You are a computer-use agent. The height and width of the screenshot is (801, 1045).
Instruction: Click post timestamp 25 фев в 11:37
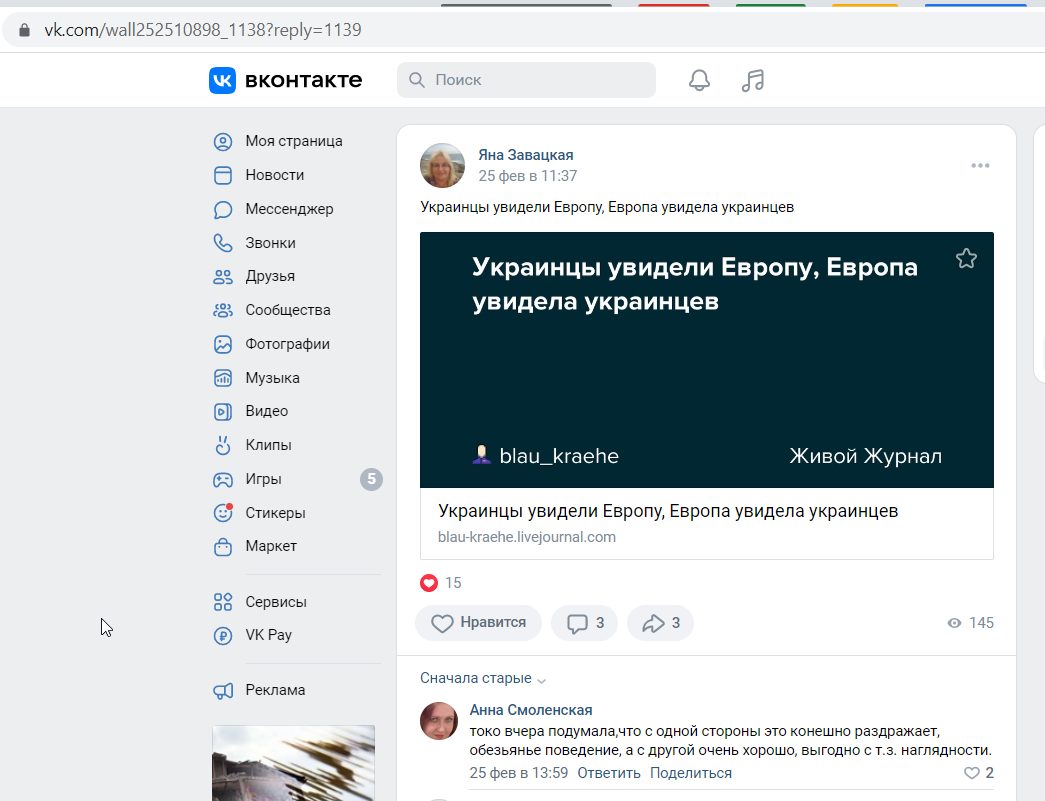[527, 176]
